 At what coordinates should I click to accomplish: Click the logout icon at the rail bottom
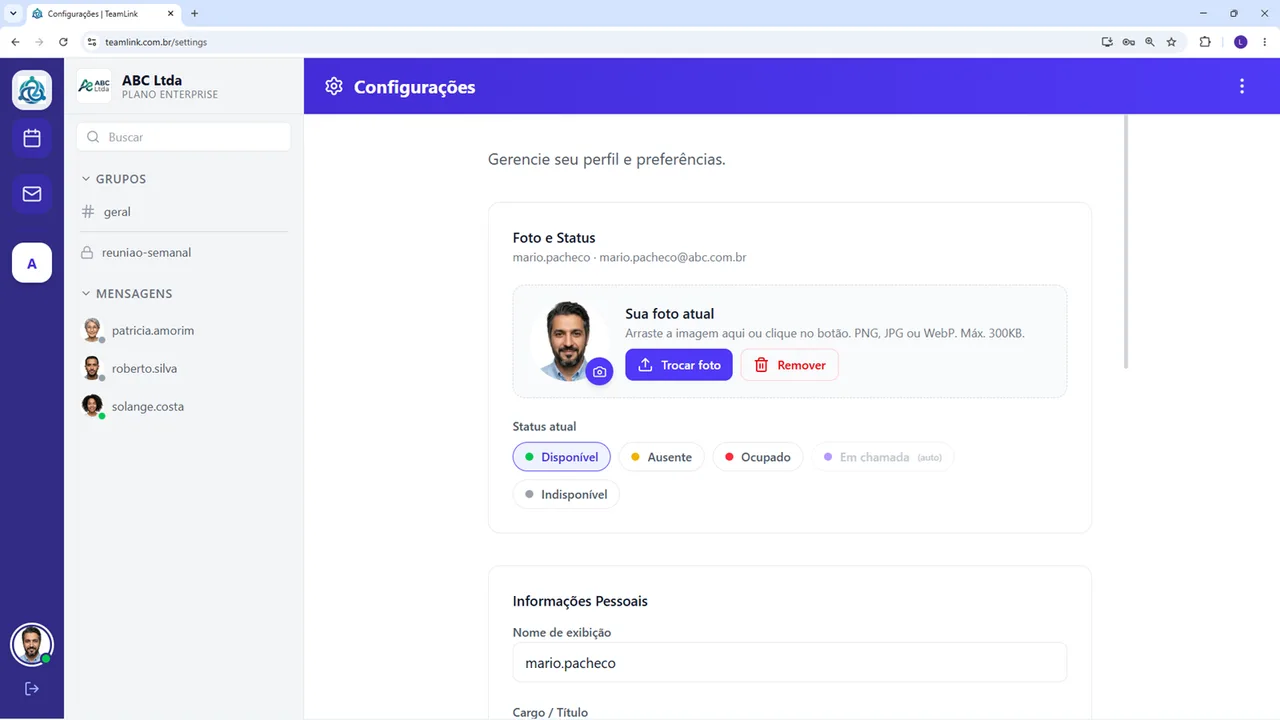[32, 688]
